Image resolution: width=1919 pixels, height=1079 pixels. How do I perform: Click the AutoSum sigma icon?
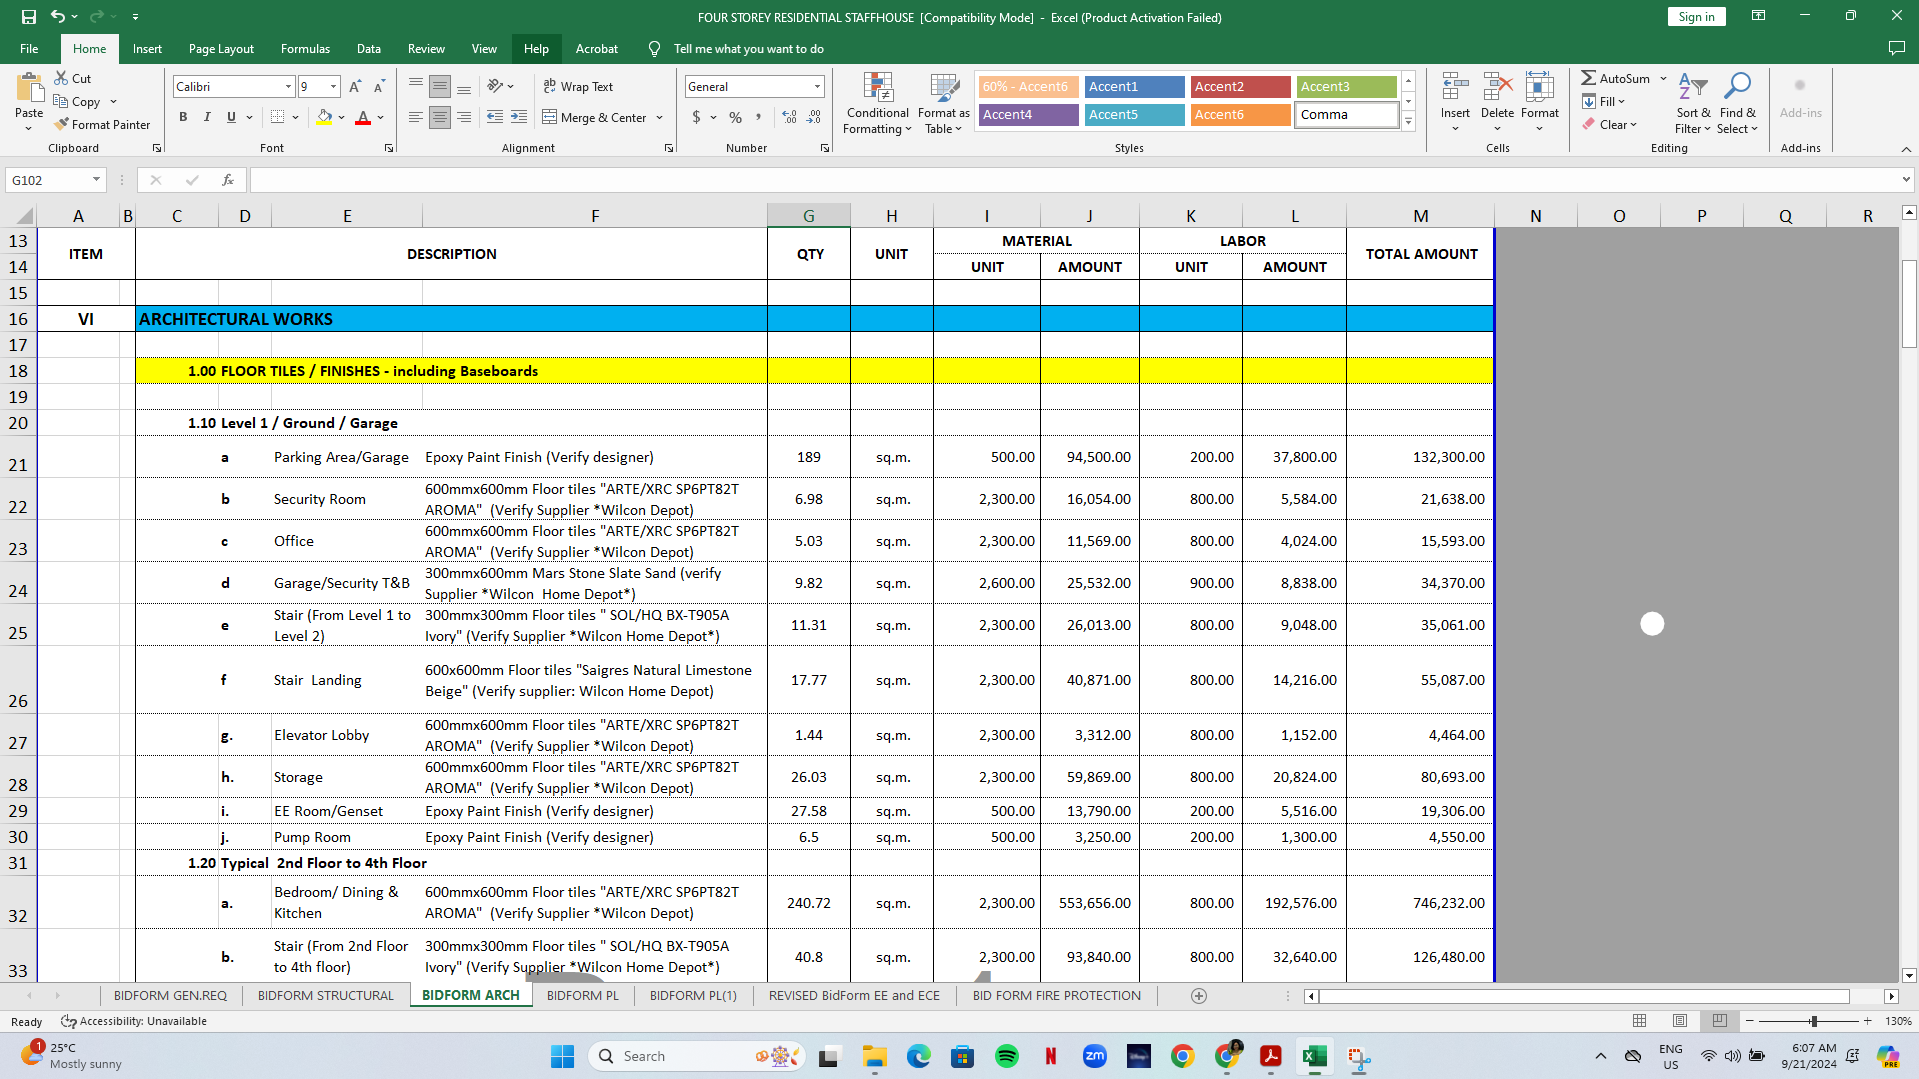tap(1588, 78)
